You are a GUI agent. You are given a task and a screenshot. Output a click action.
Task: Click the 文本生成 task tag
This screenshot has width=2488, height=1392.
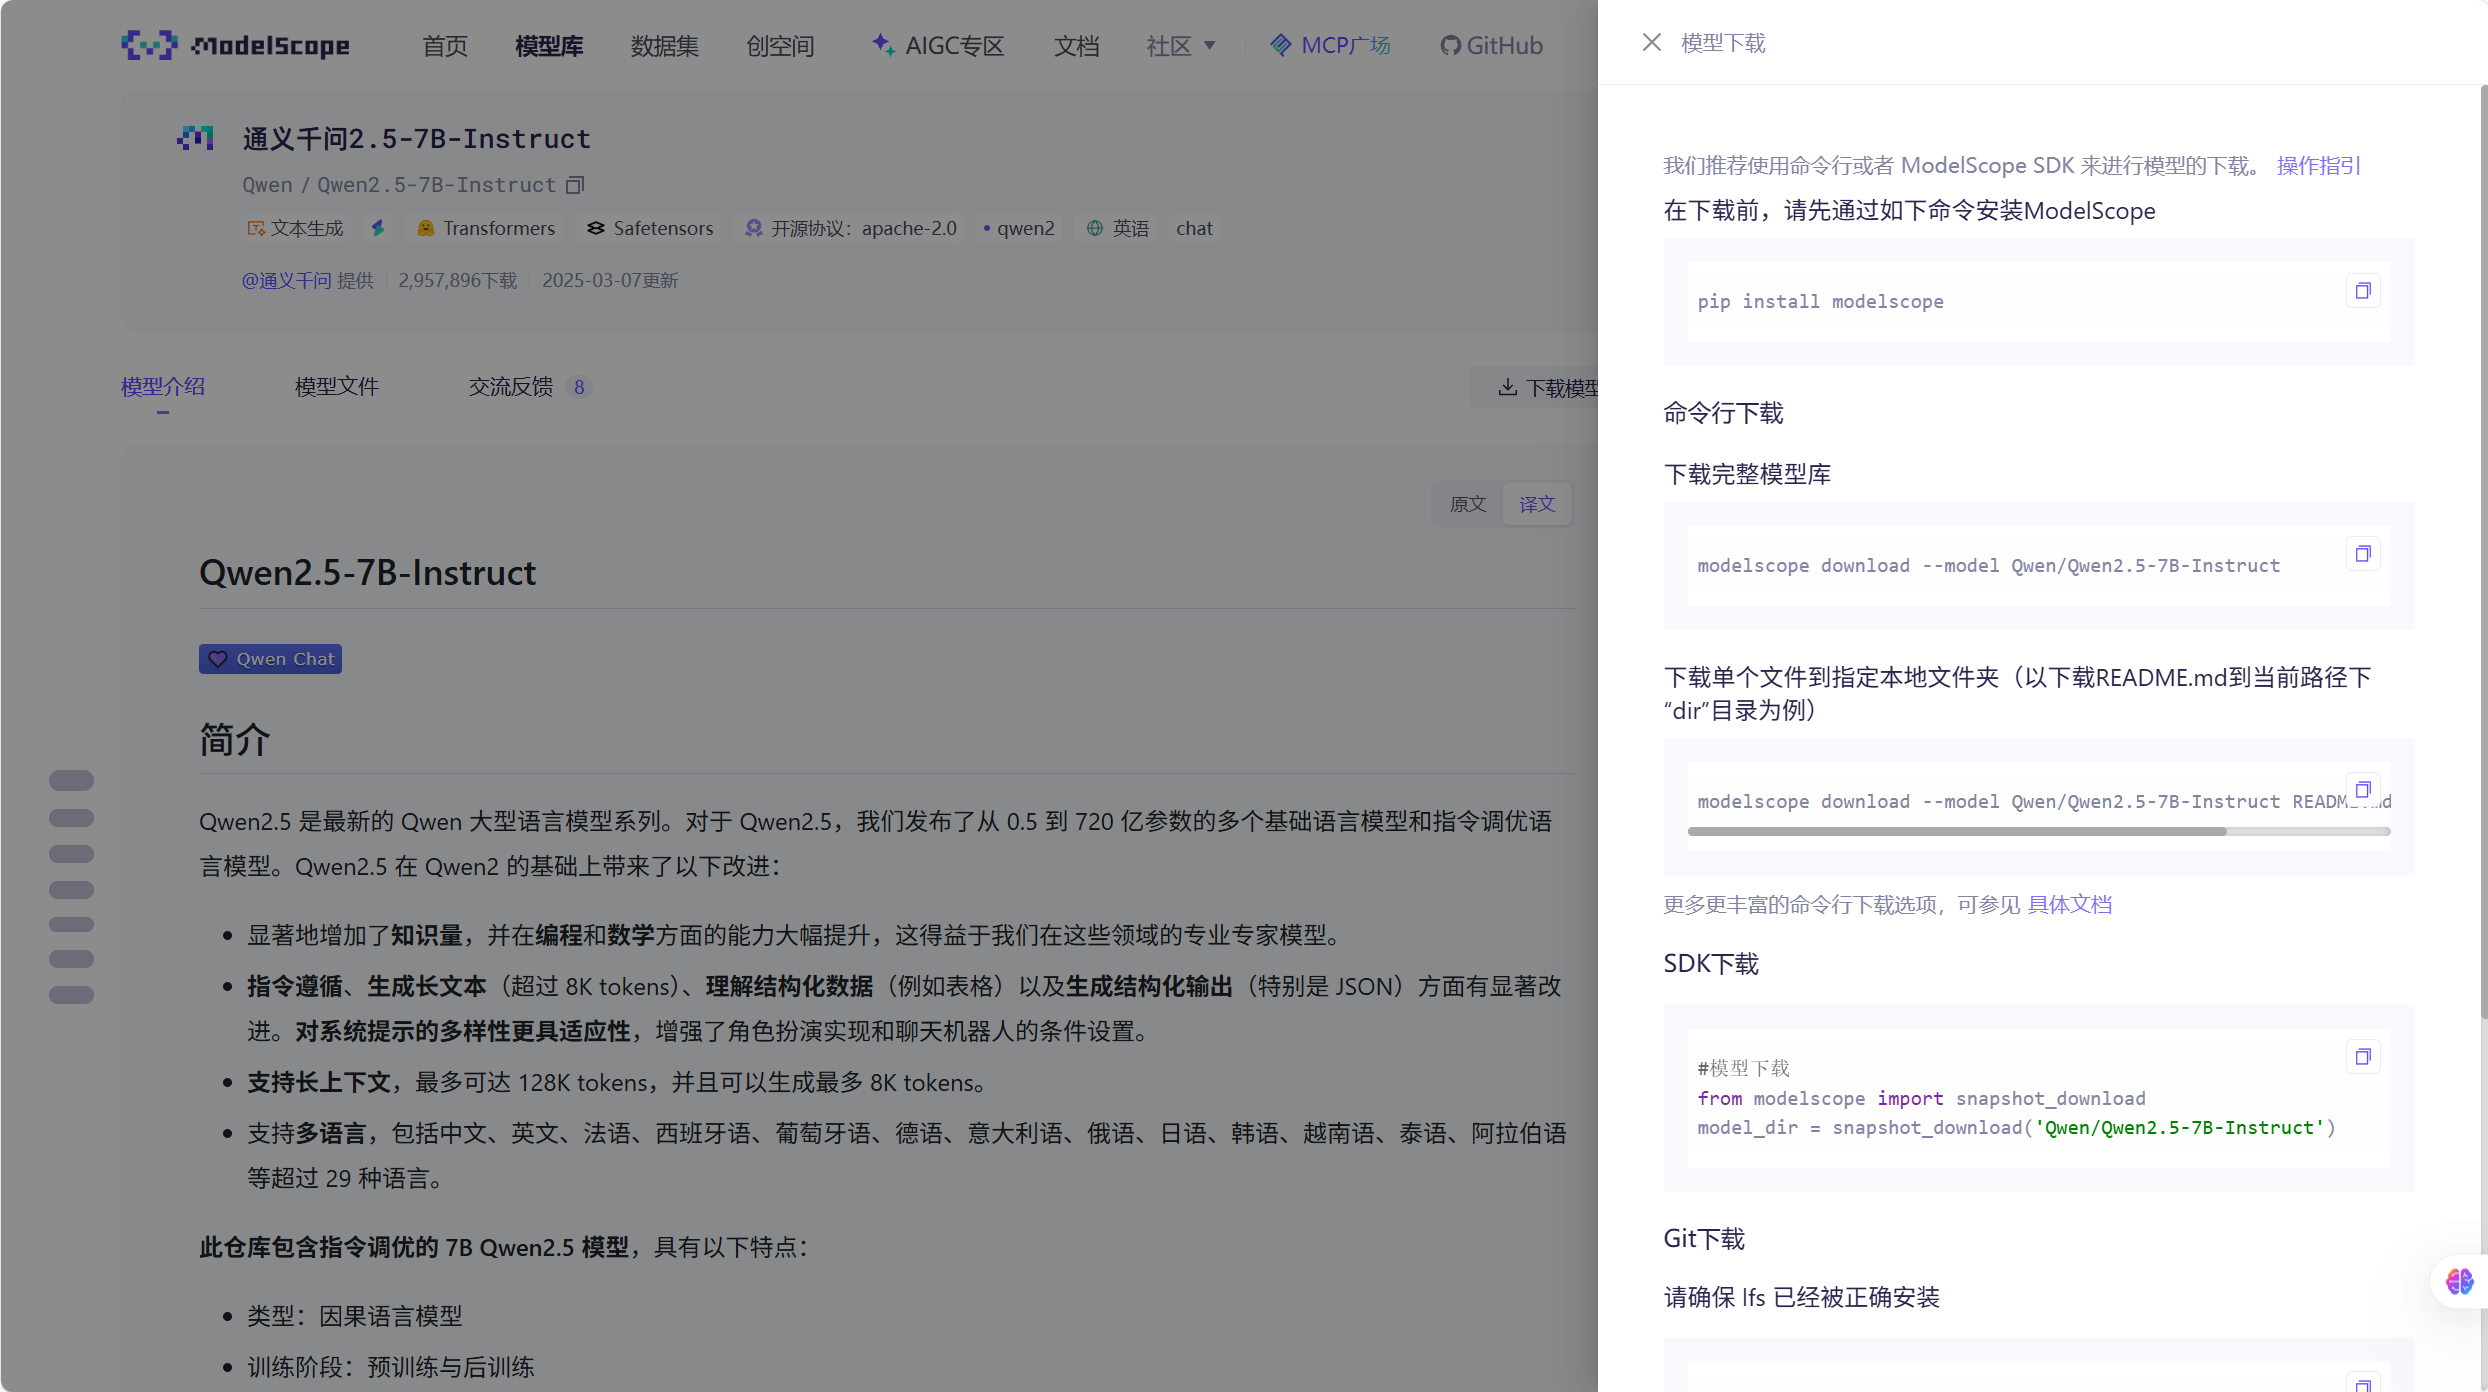tap(296, 228)
